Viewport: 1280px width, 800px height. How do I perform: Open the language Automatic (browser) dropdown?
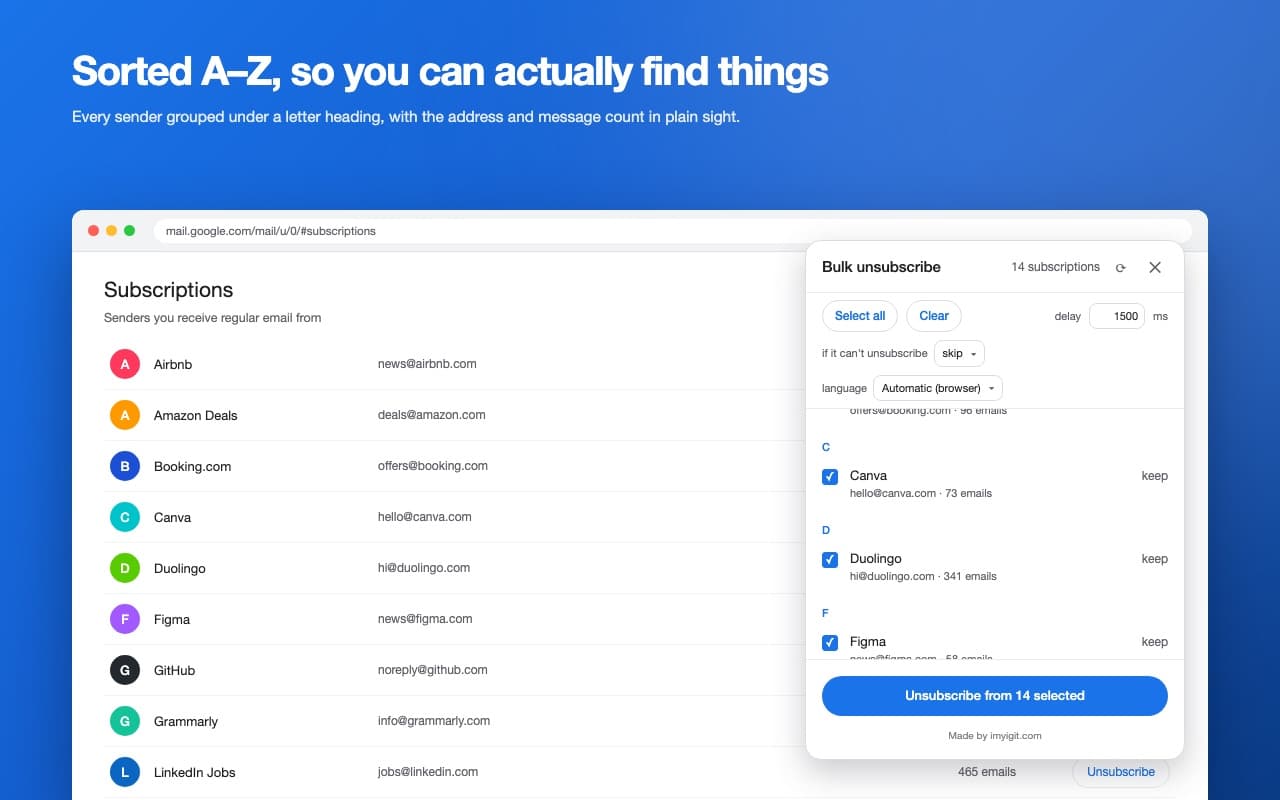(938, 388)
